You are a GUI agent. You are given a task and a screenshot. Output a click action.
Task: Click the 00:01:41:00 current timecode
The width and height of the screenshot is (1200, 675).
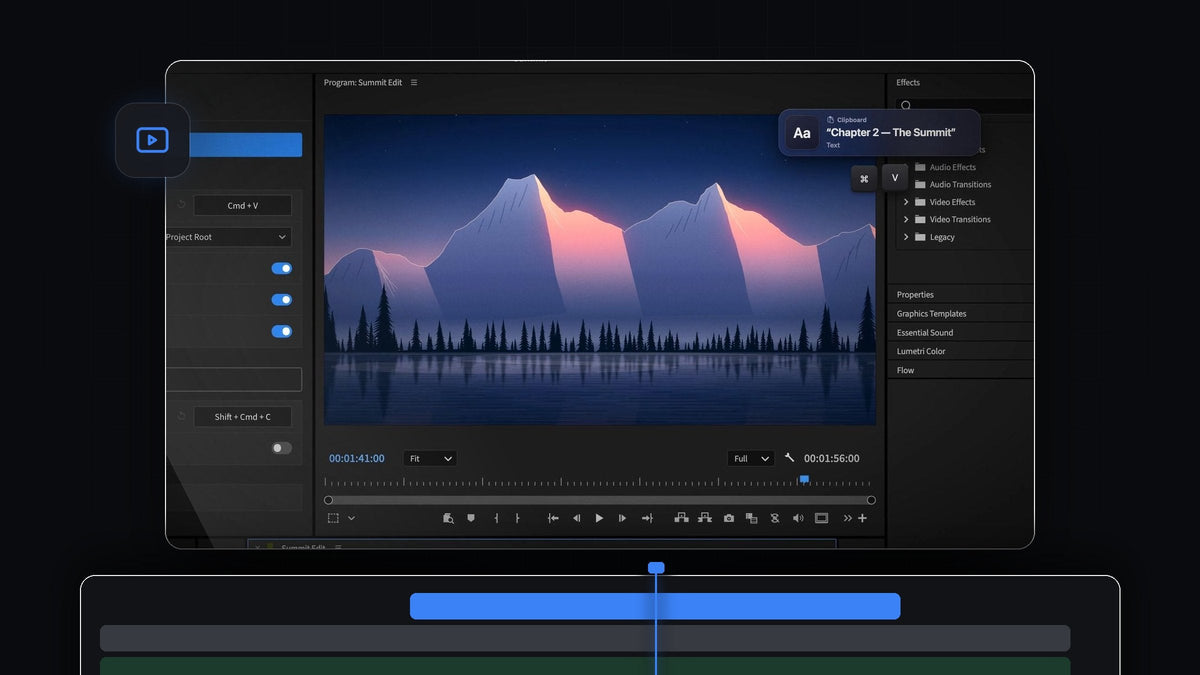[x=357, y=458]
